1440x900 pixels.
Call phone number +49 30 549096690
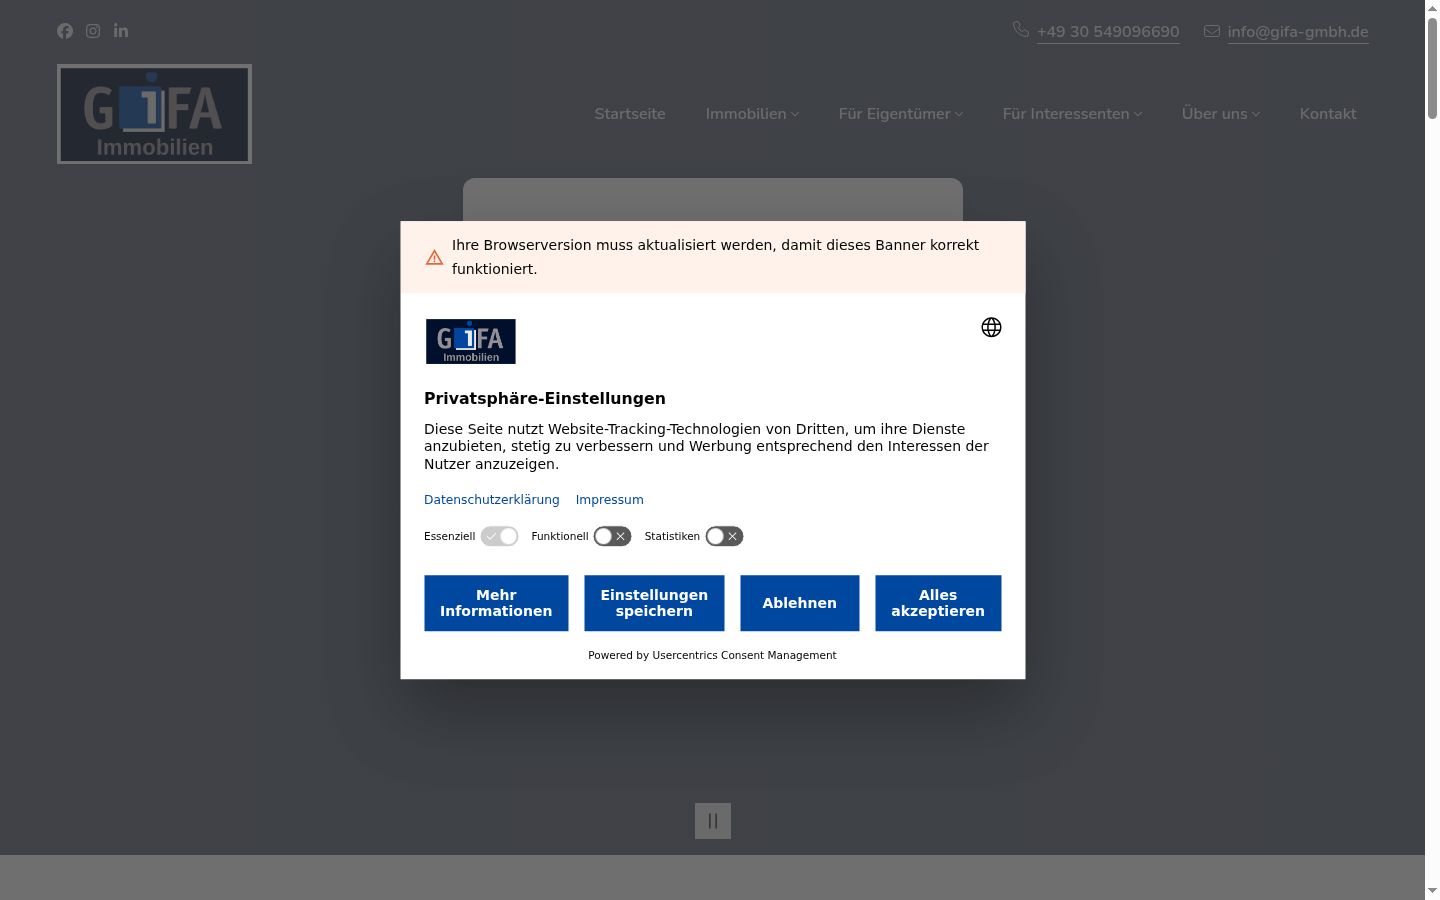click(x=1108, y=32)
